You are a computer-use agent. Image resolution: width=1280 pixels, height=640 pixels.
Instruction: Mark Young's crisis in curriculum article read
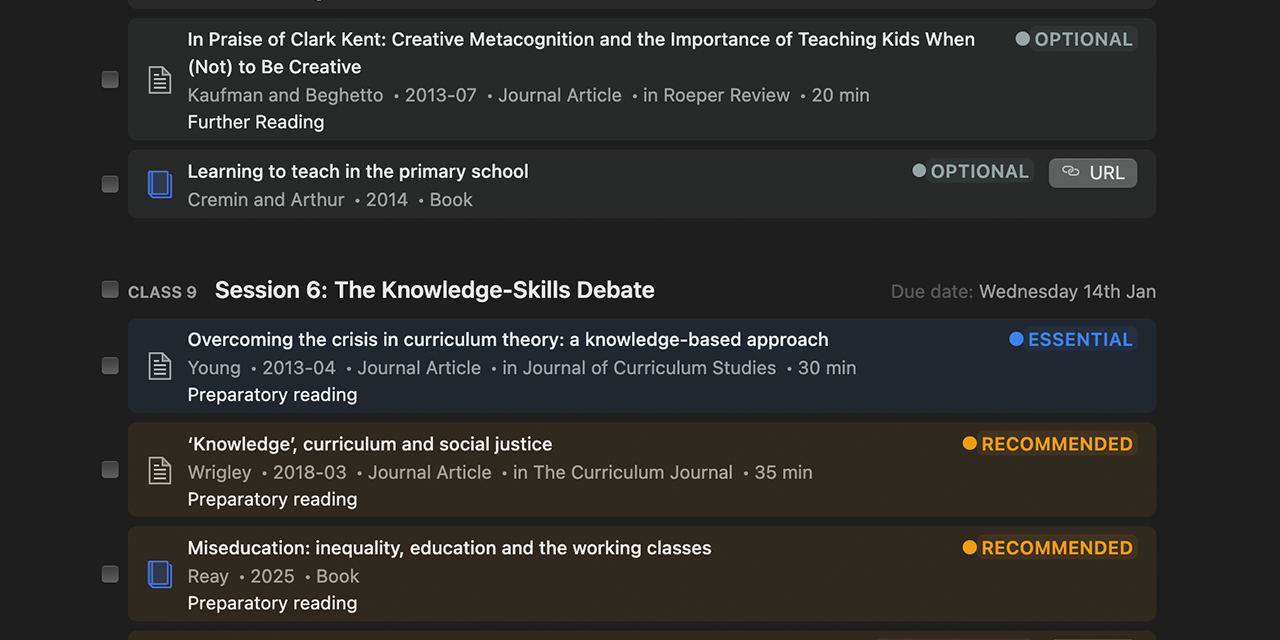(110, 366)
